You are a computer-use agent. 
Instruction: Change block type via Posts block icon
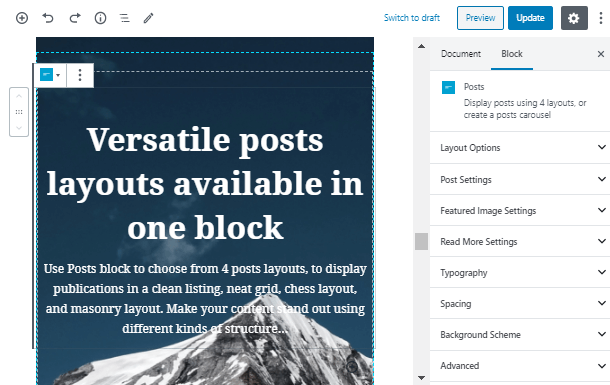tap(50, 75)
